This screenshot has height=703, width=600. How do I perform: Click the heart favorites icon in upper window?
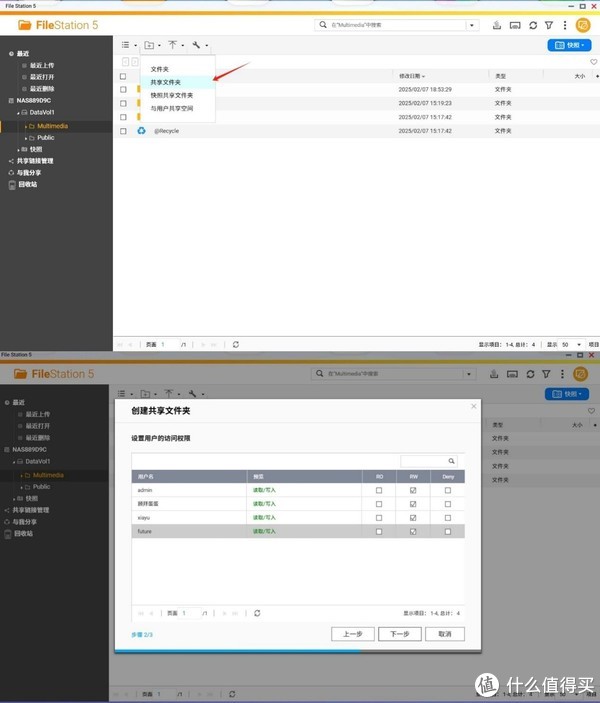pos(593,62)
